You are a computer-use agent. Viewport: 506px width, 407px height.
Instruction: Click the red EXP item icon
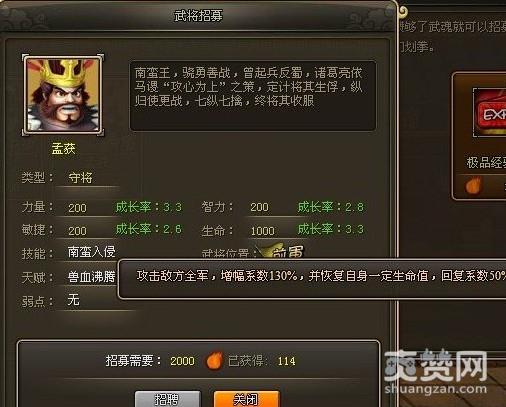click(490, 113)
